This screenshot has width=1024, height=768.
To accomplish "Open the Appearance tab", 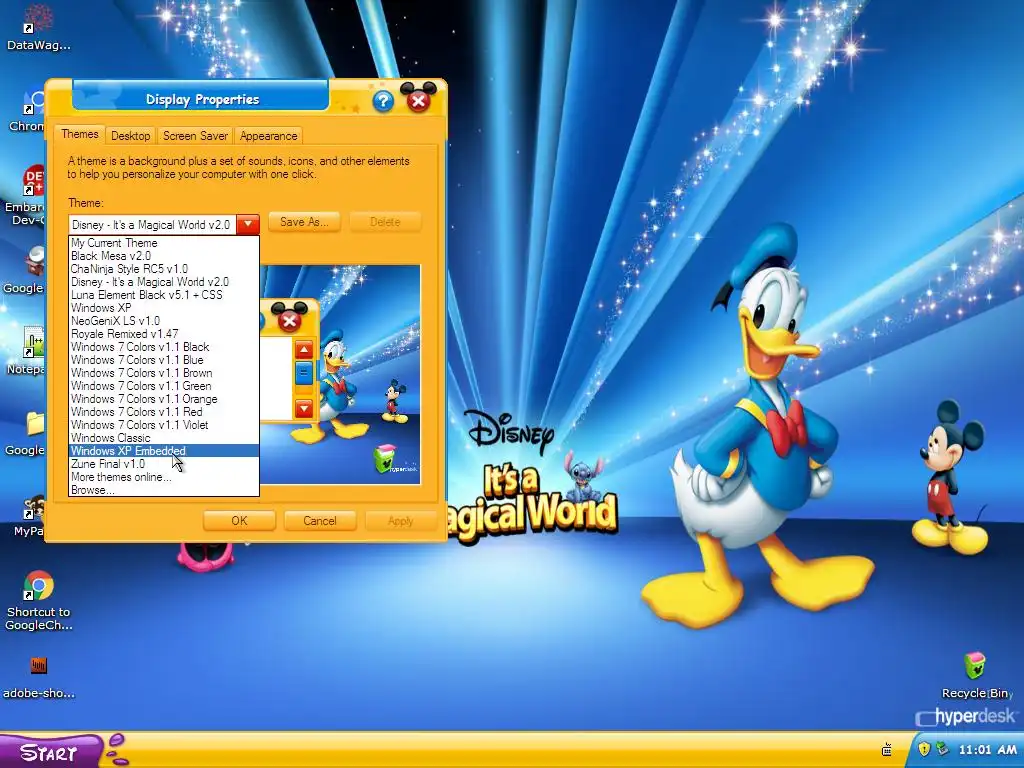I will [268, 136].
